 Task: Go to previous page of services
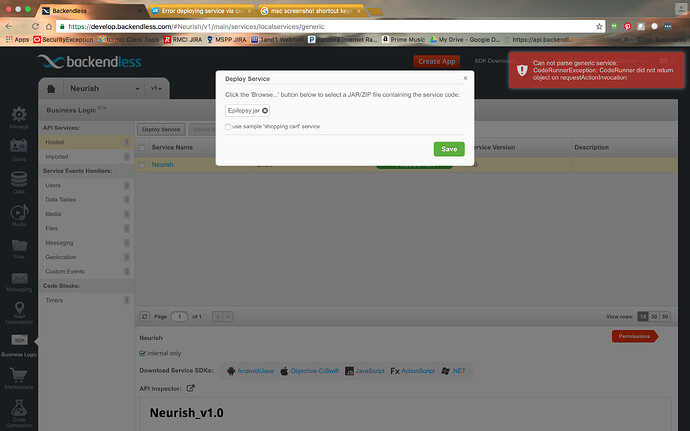click(217, 317)
